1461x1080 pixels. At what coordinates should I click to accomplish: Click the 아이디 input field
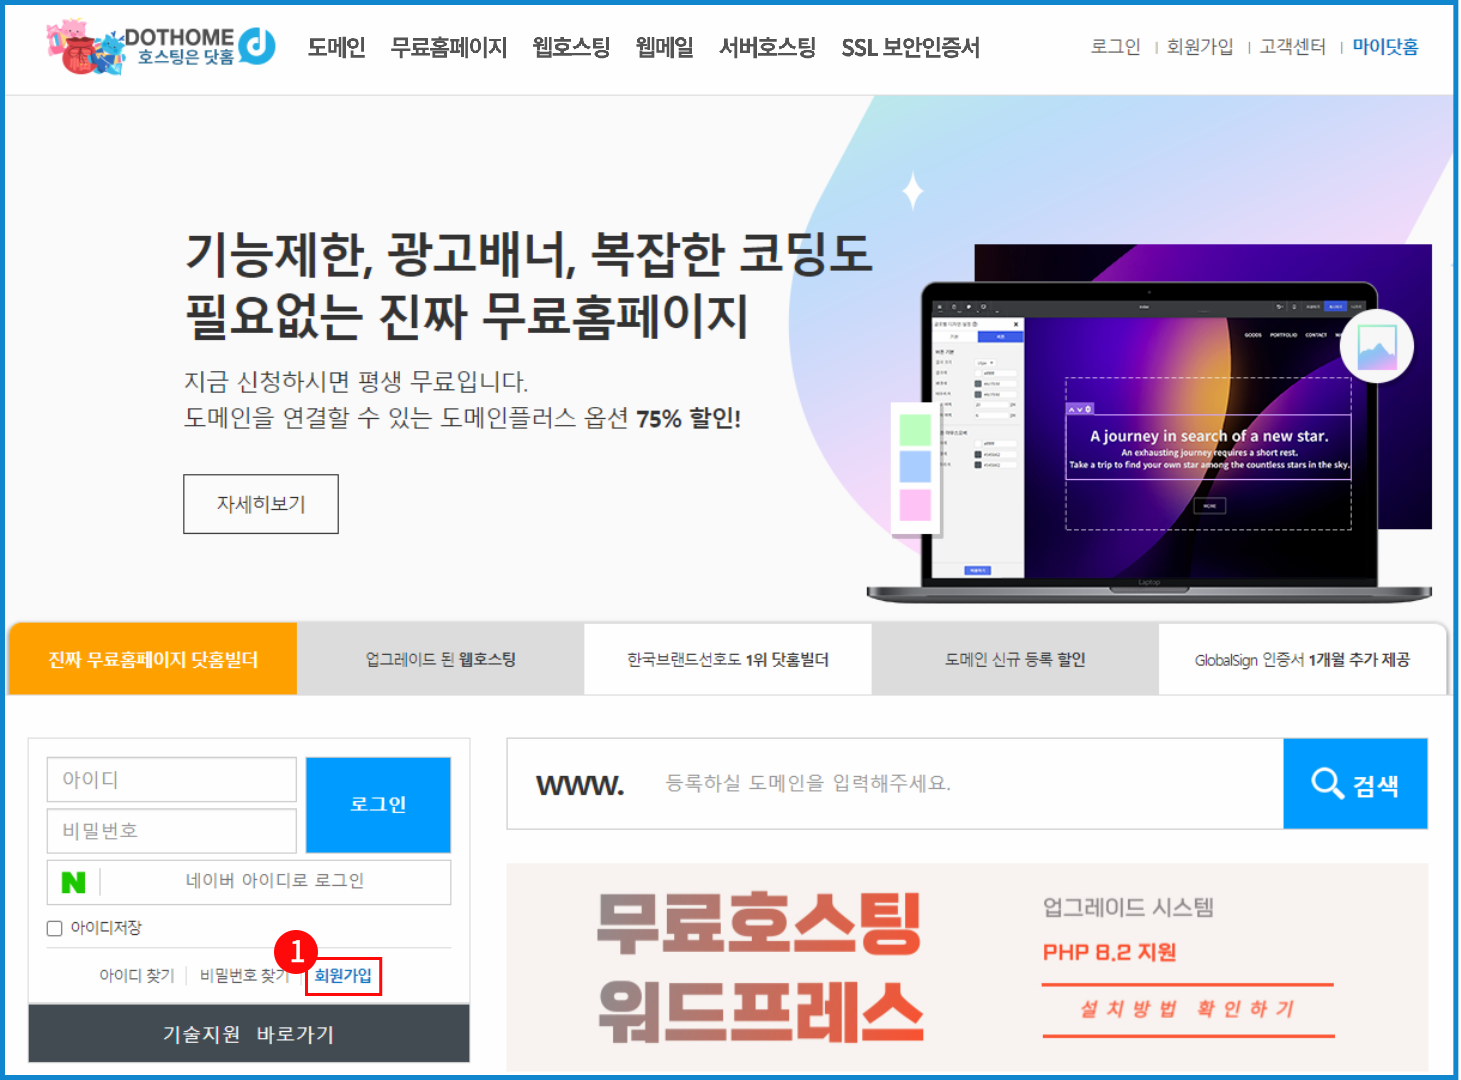tap(171, 779)
